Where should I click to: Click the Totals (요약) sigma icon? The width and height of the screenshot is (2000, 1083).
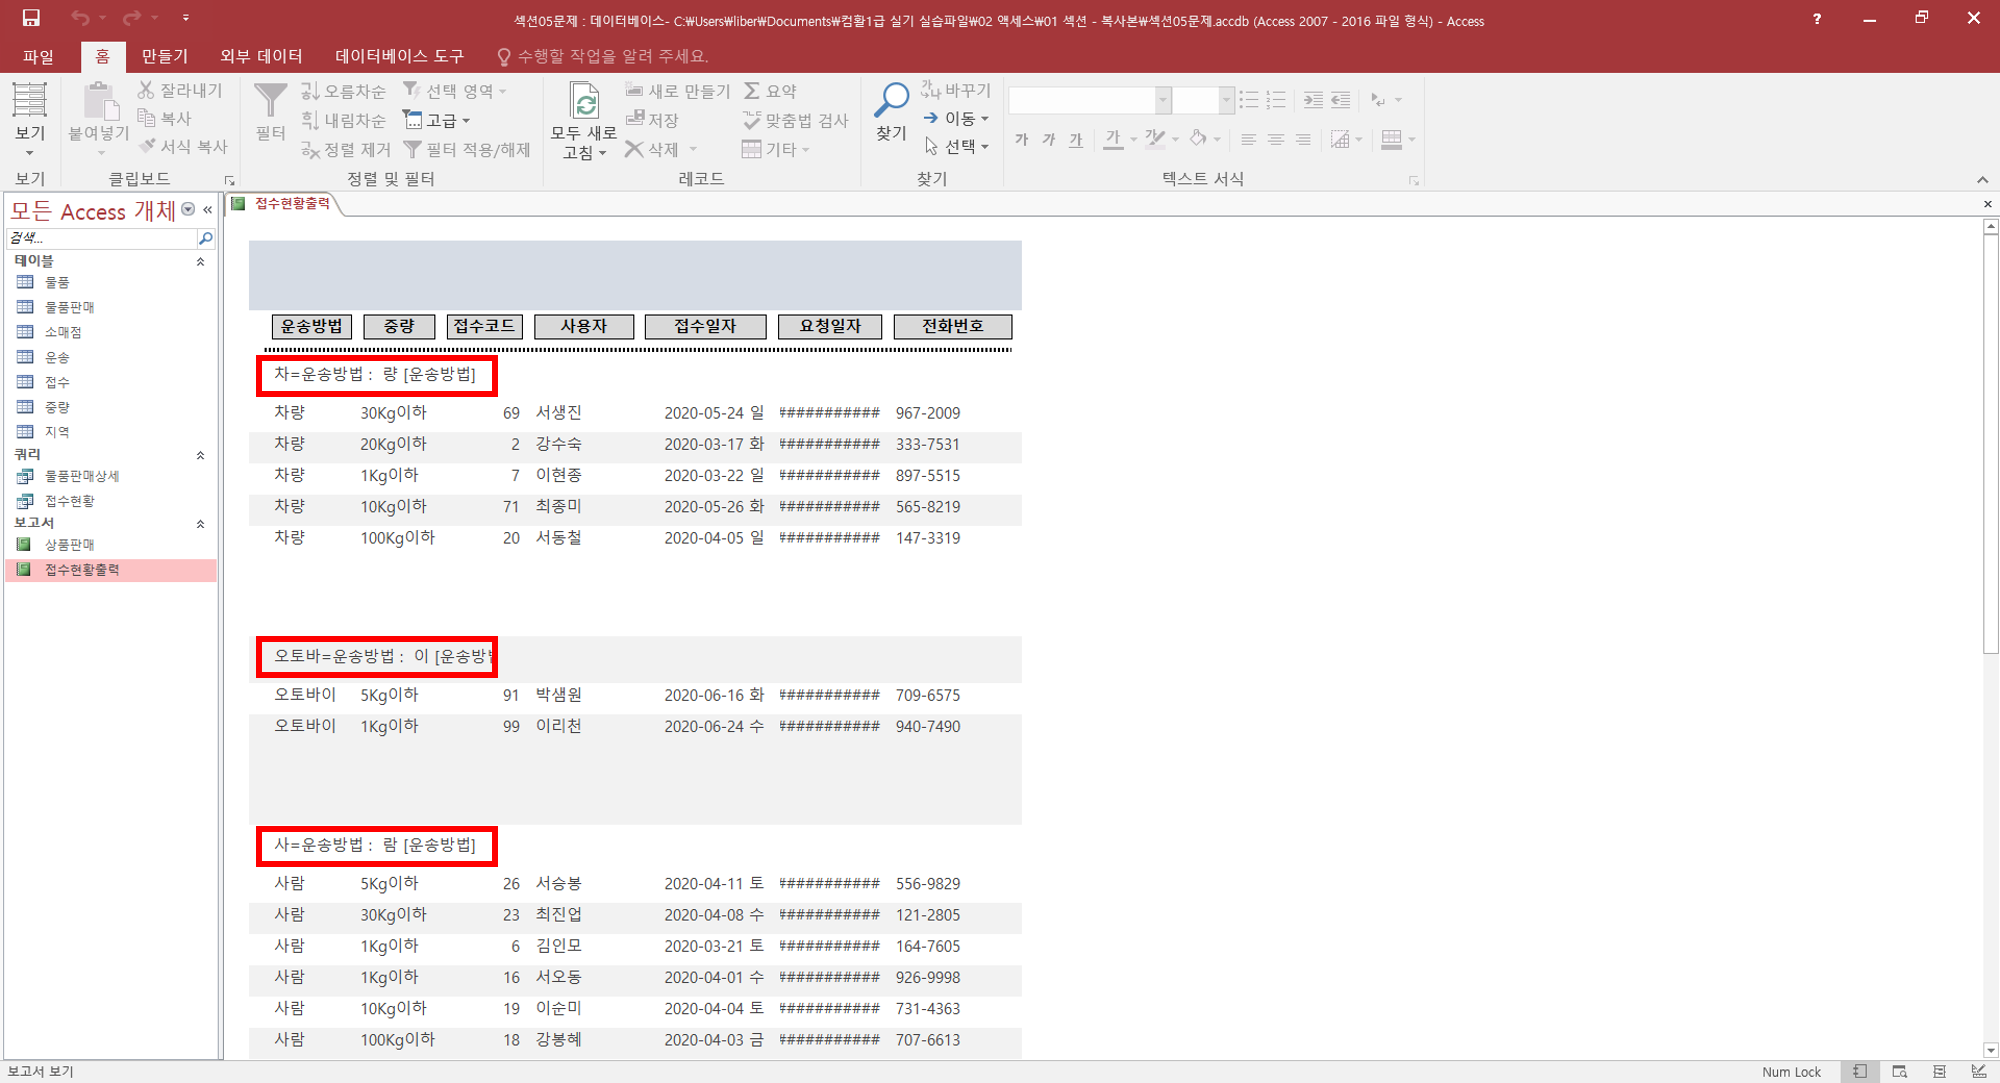click(752, 91)
